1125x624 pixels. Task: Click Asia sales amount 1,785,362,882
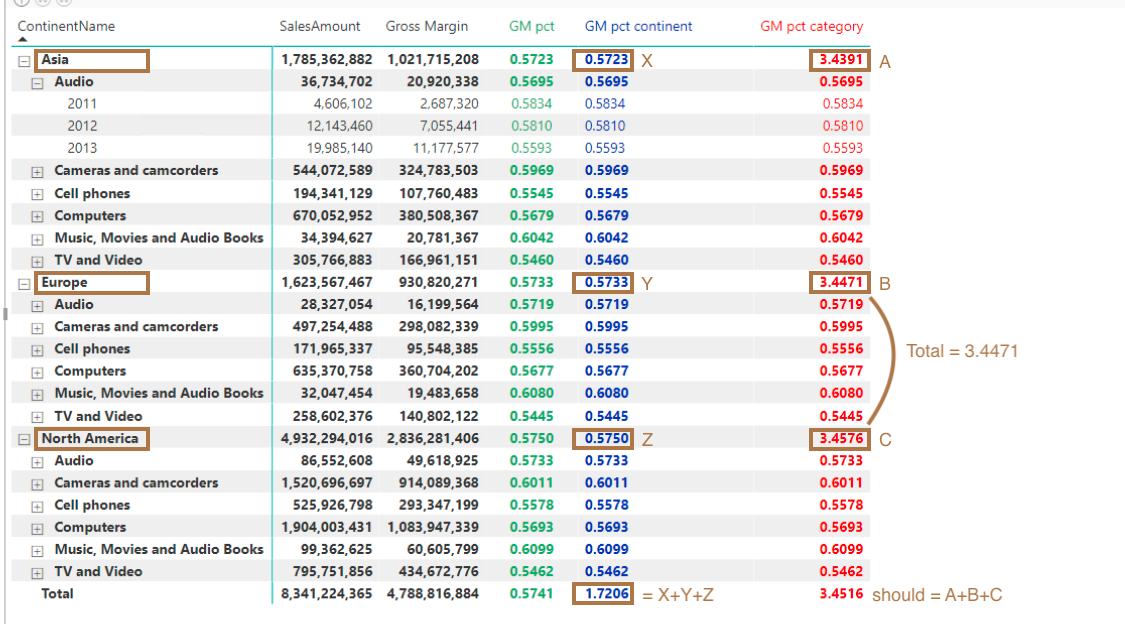click(x=326, y=60)
